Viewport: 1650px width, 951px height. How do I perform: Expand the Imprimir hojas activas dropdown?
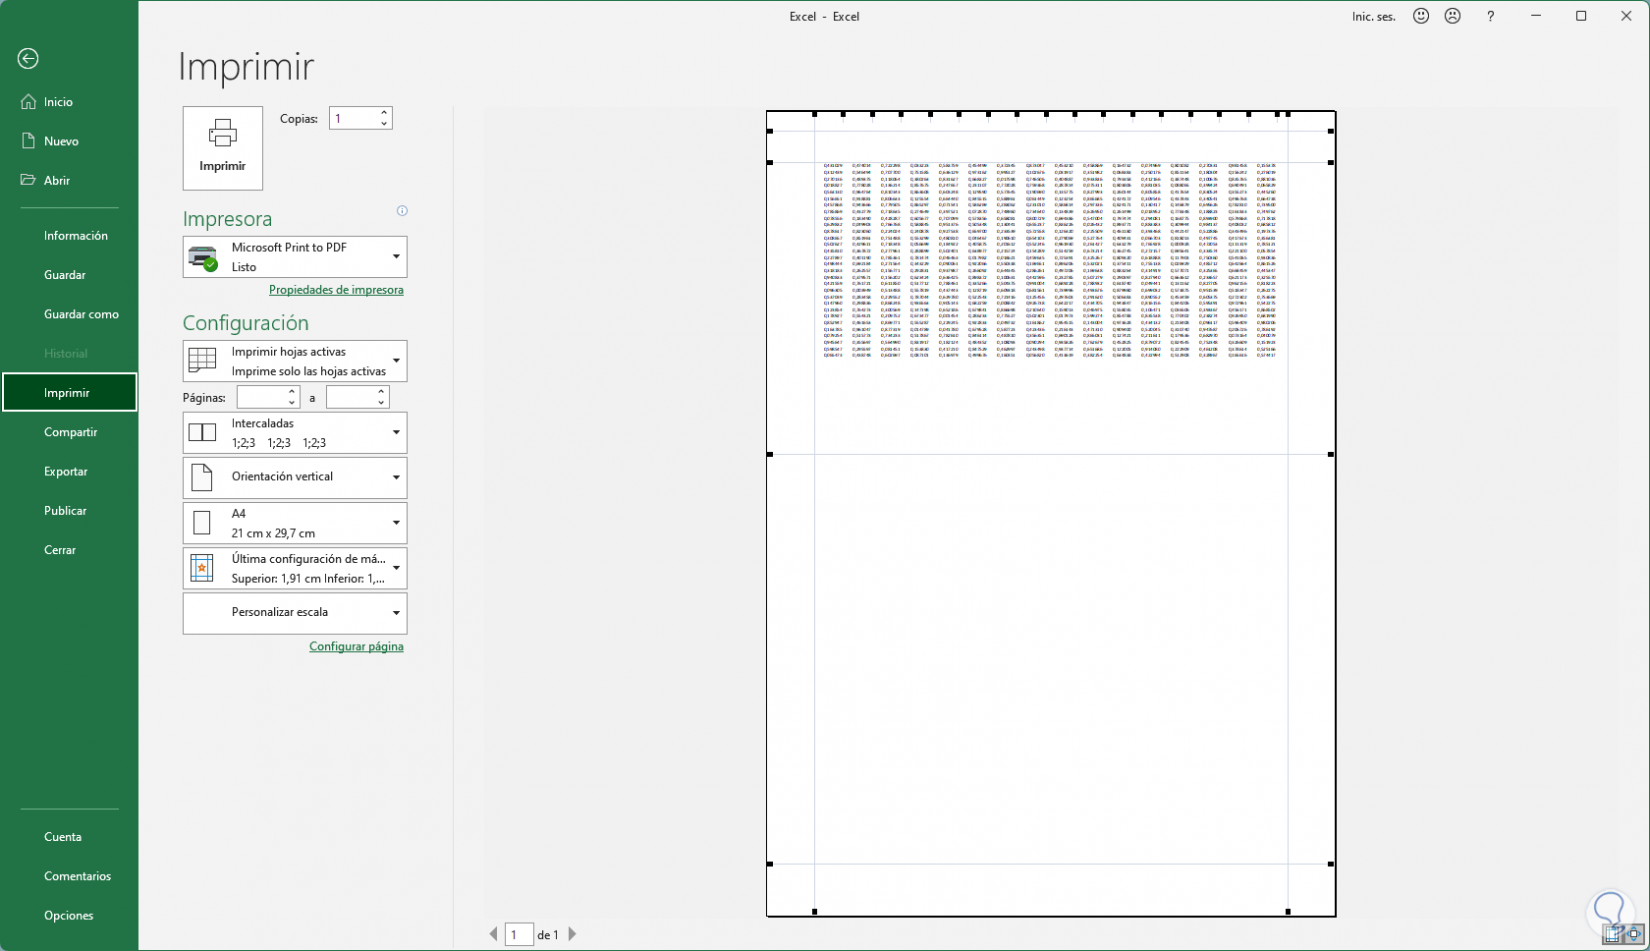pos(295,361)
